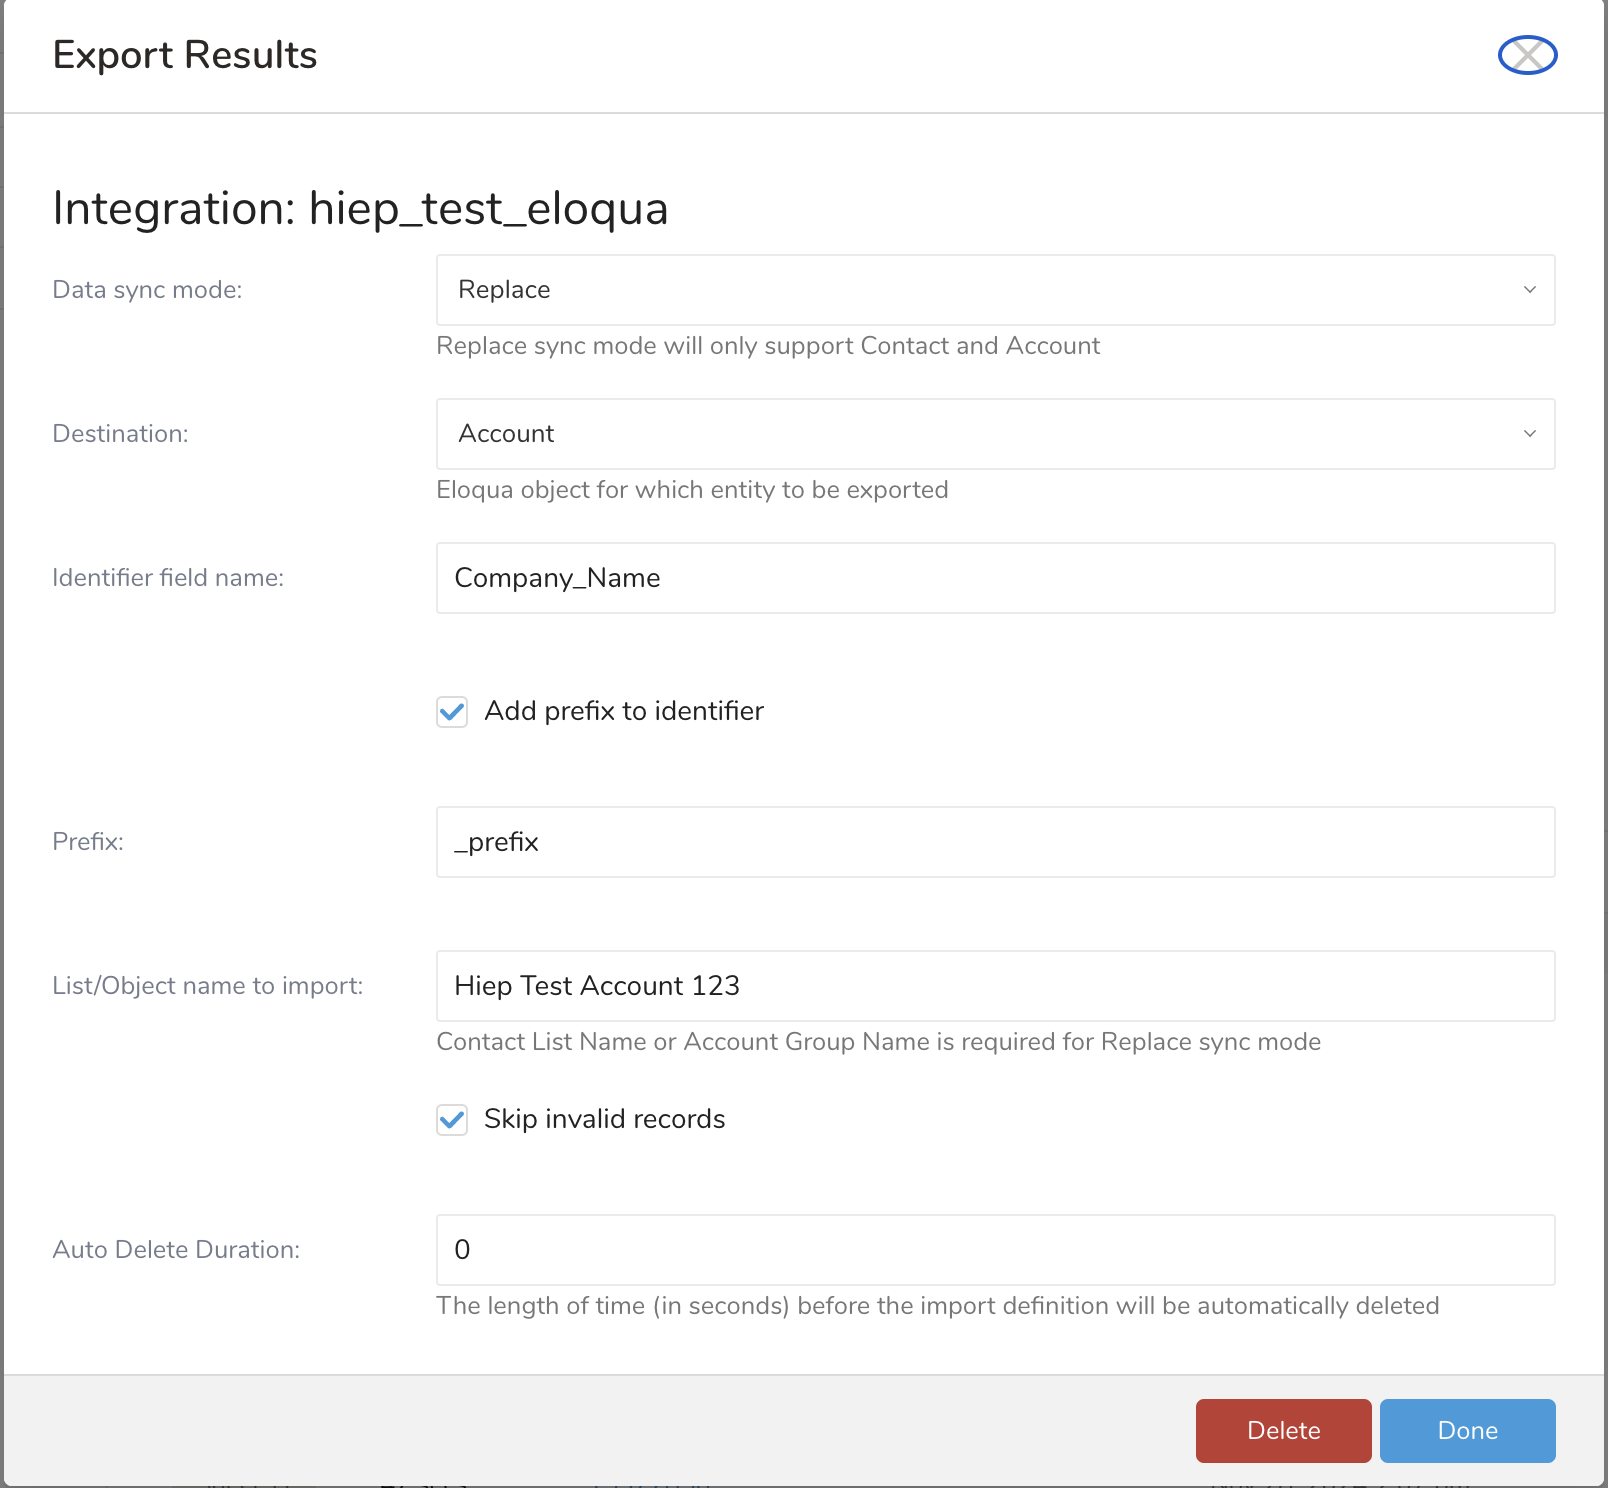Focus the Identifier field name input
Screen dimensions: 1608x1488
point(994,578)
